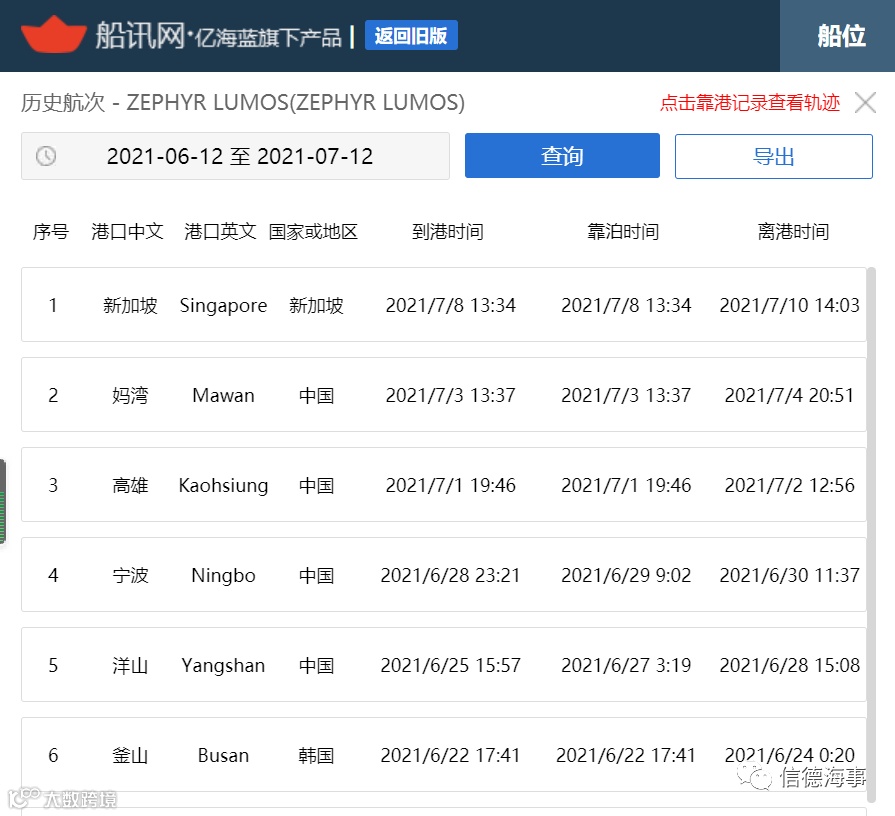
Task: Click the 港口中文 column header
Action: point(127,232)
